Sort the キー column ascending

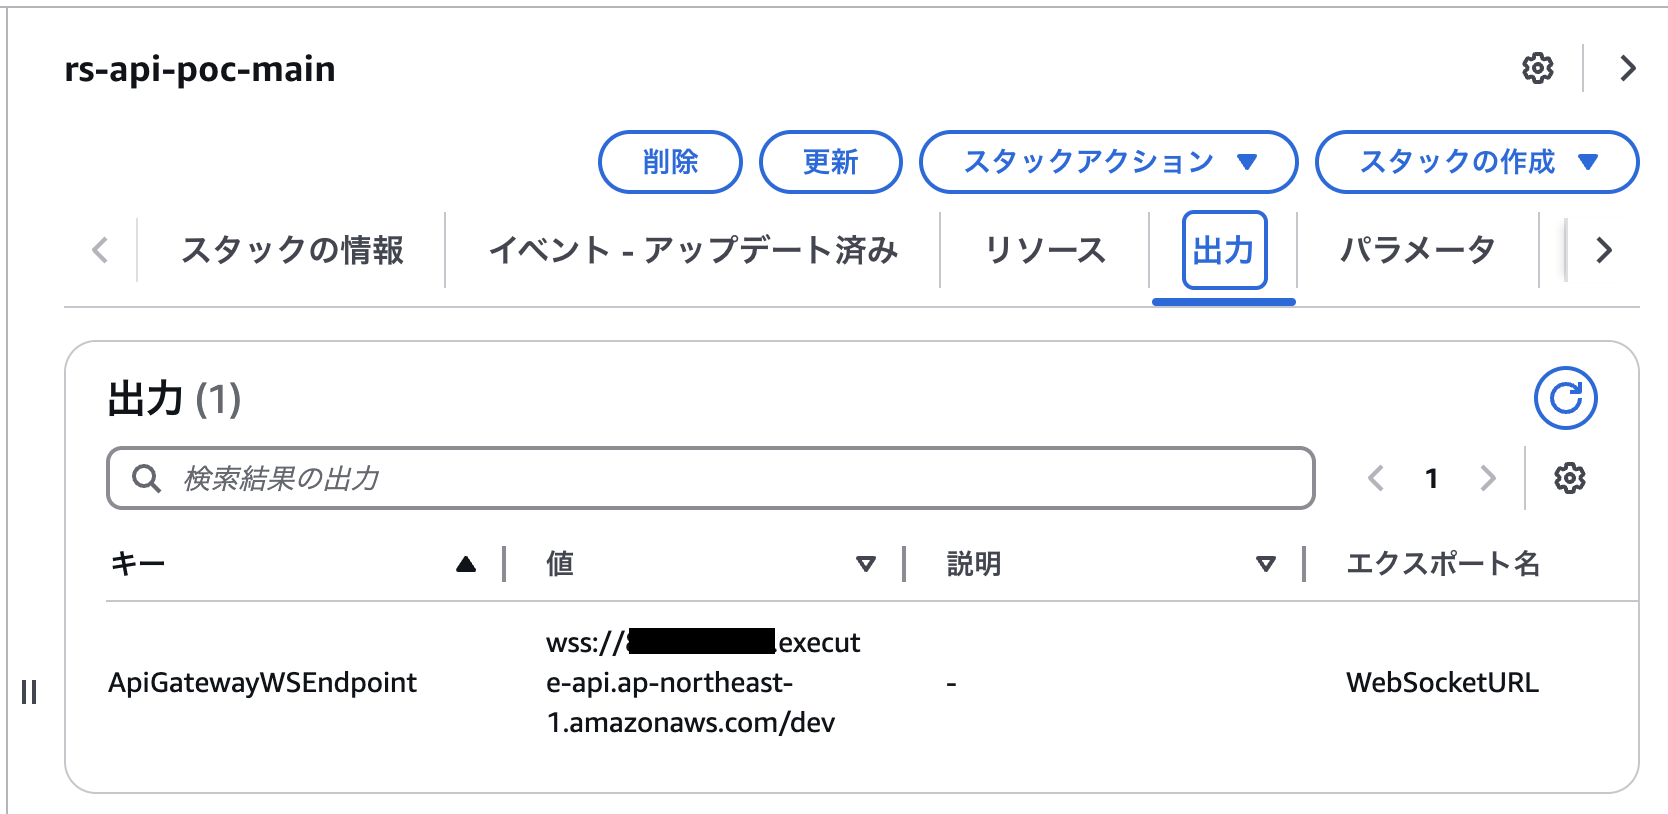click(466, 563)
